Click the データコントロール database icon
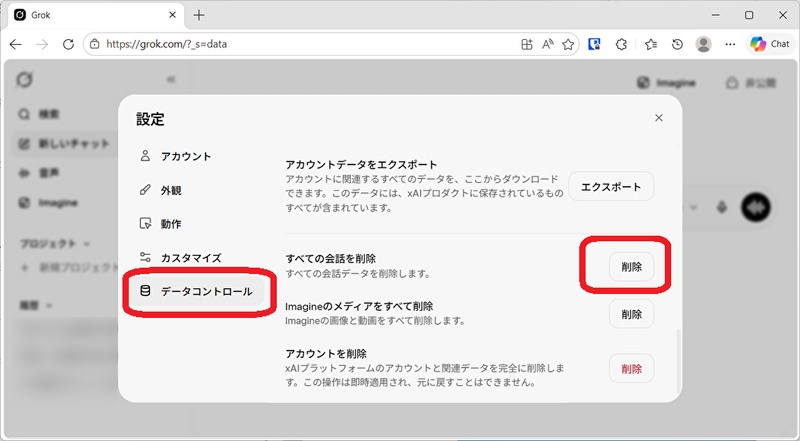Viewport: 800px width, 441px height. (145, 291)
